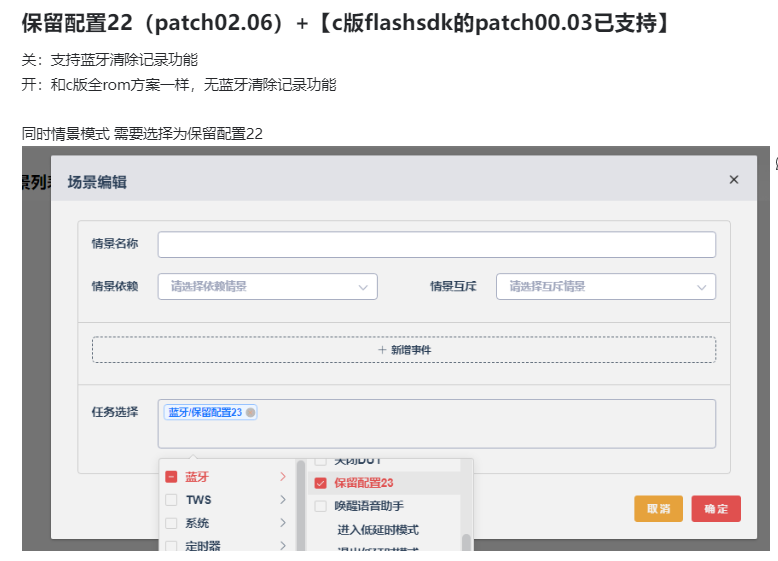Click the 取消 cancel button

pyautogui.click(x=658, y=508)
